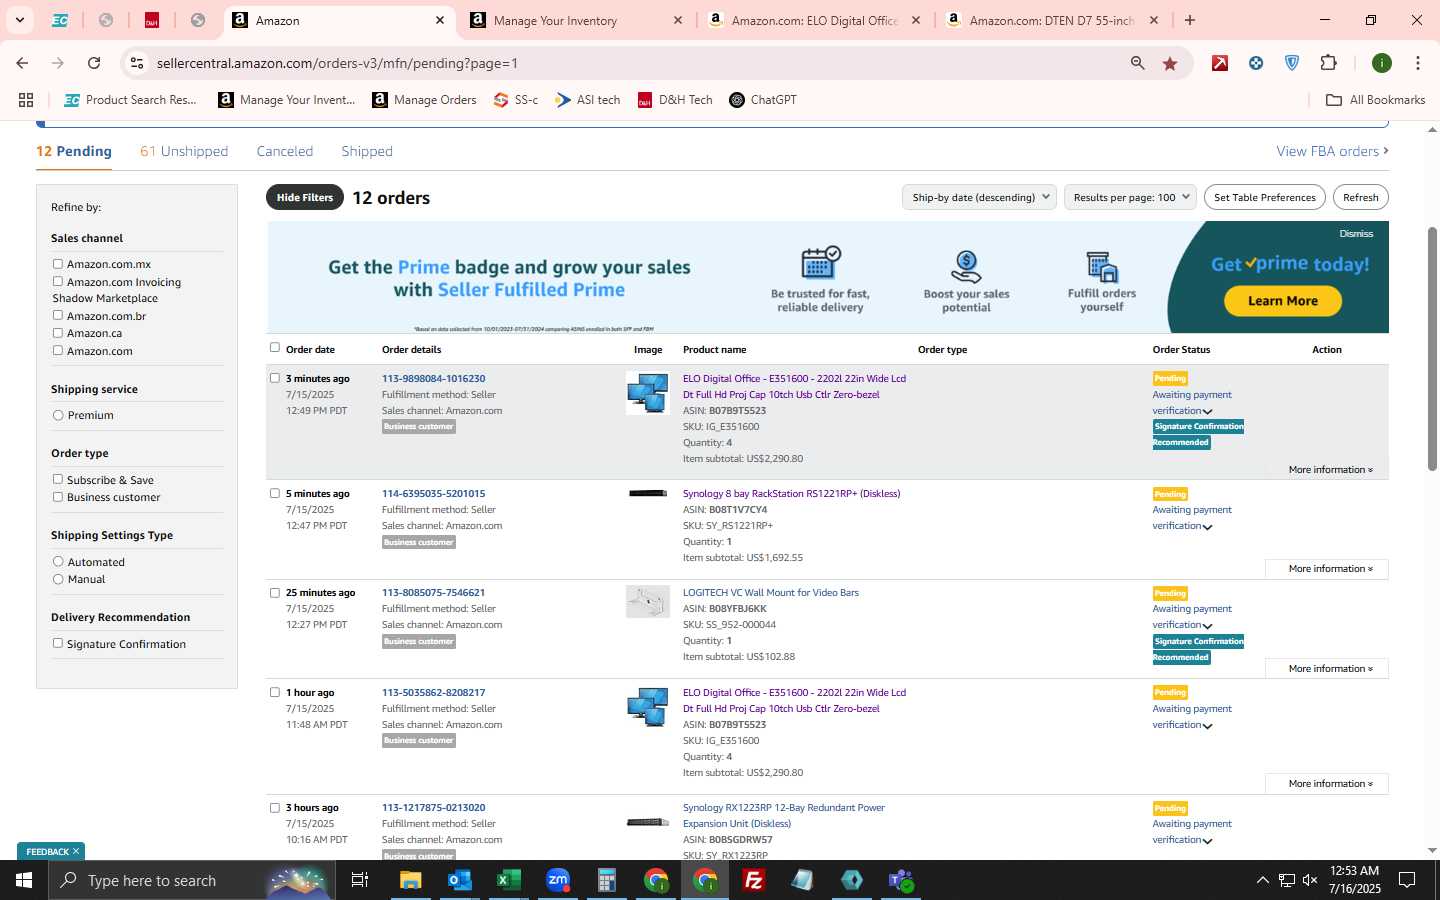Expand Awaiting payment verification for Logitech wall mount order

click(x=1207, y=625)
